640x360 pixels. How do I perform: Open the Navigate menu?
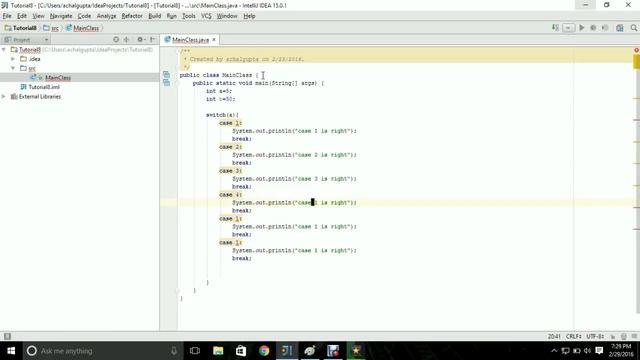pos(61,16)
